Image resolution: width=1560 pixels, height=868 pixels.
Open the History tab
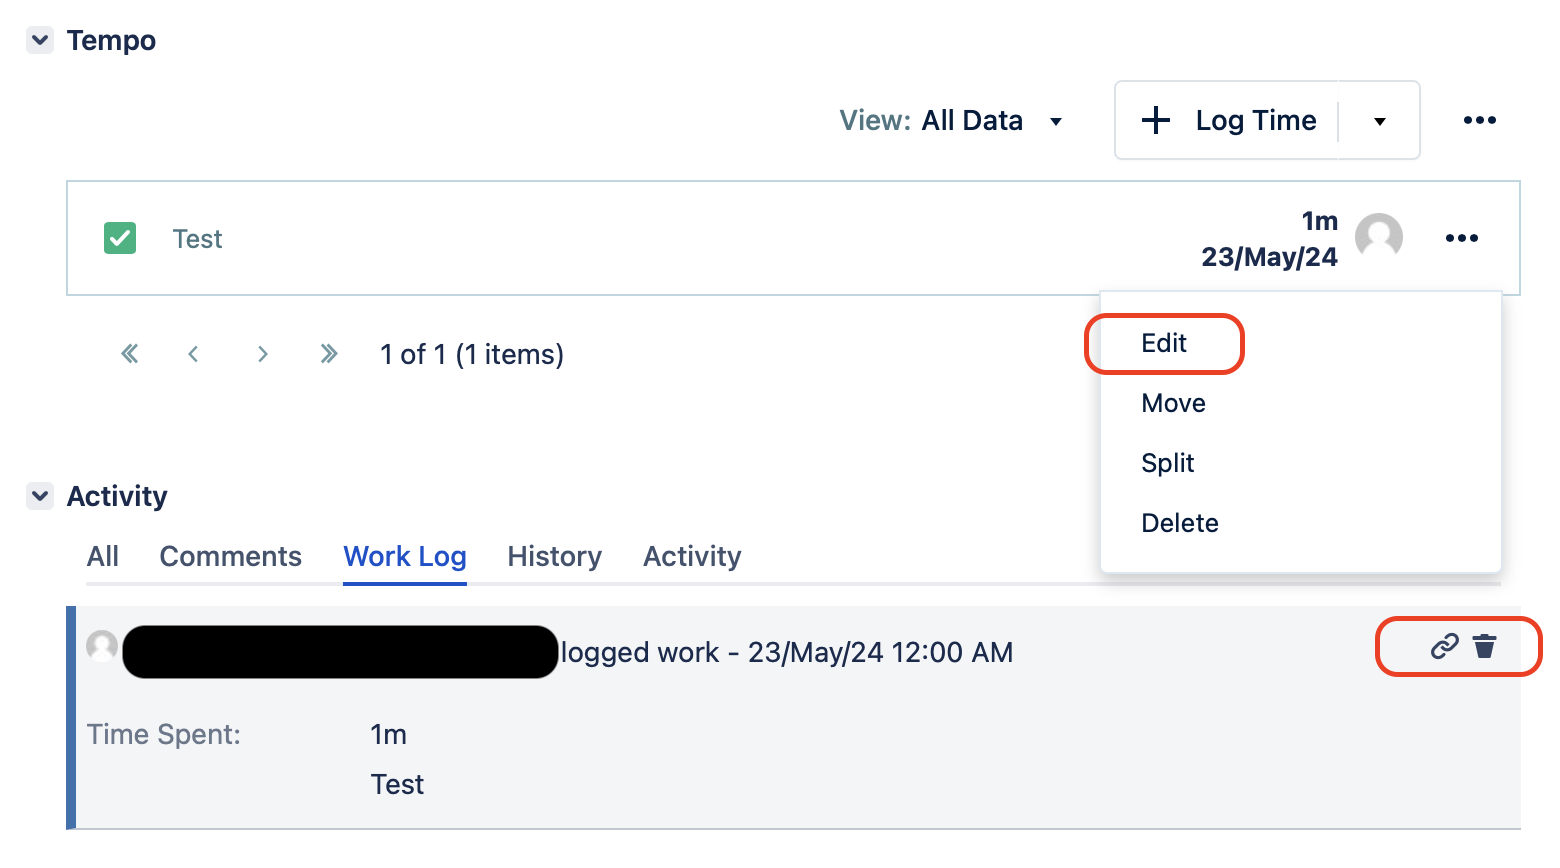(554, 556)
